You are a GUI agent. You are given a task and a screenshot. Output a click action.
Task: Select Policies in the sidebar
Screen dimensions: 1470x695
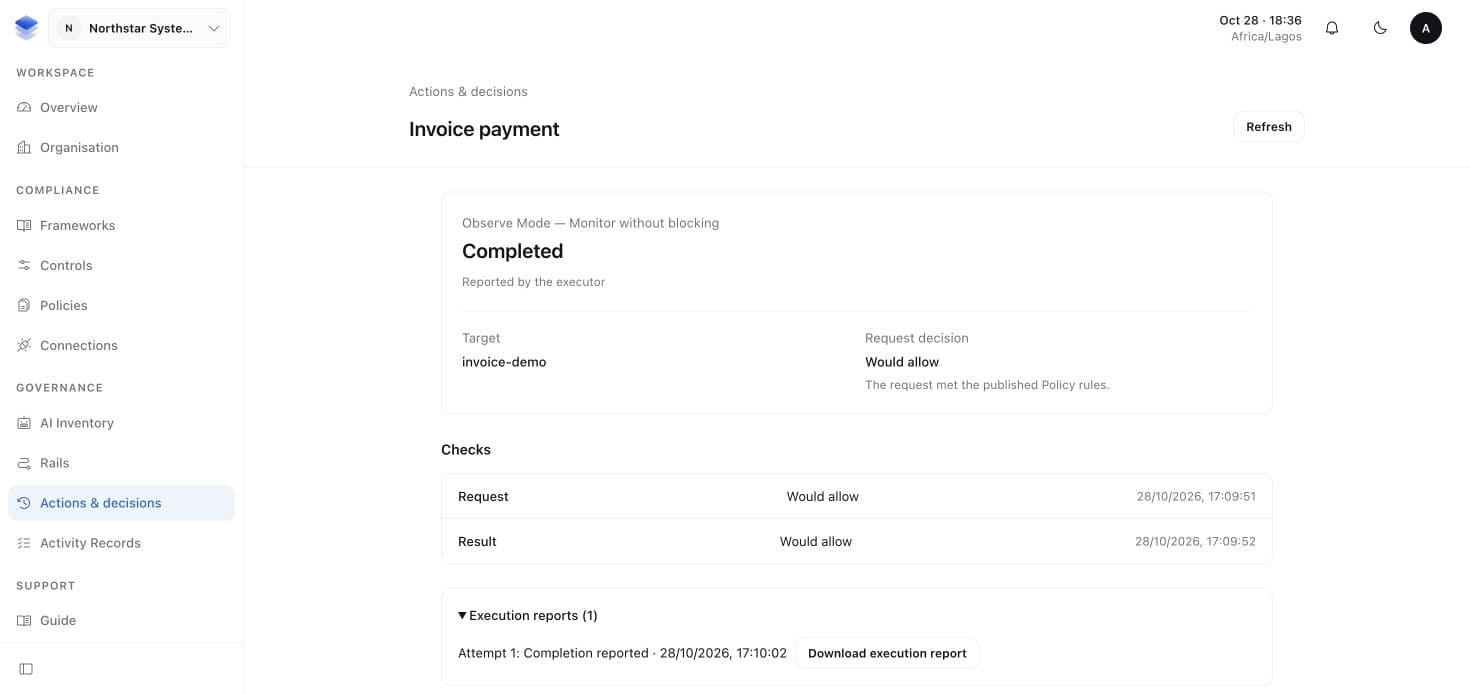pyautogui.click(x=121, y=305)
